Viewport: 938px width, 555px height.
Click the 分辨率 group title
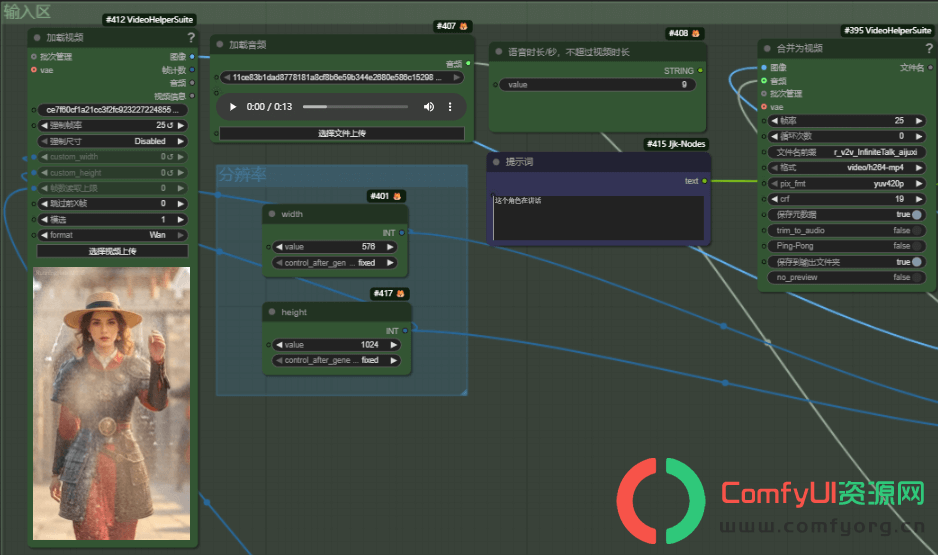click(242, 175)
